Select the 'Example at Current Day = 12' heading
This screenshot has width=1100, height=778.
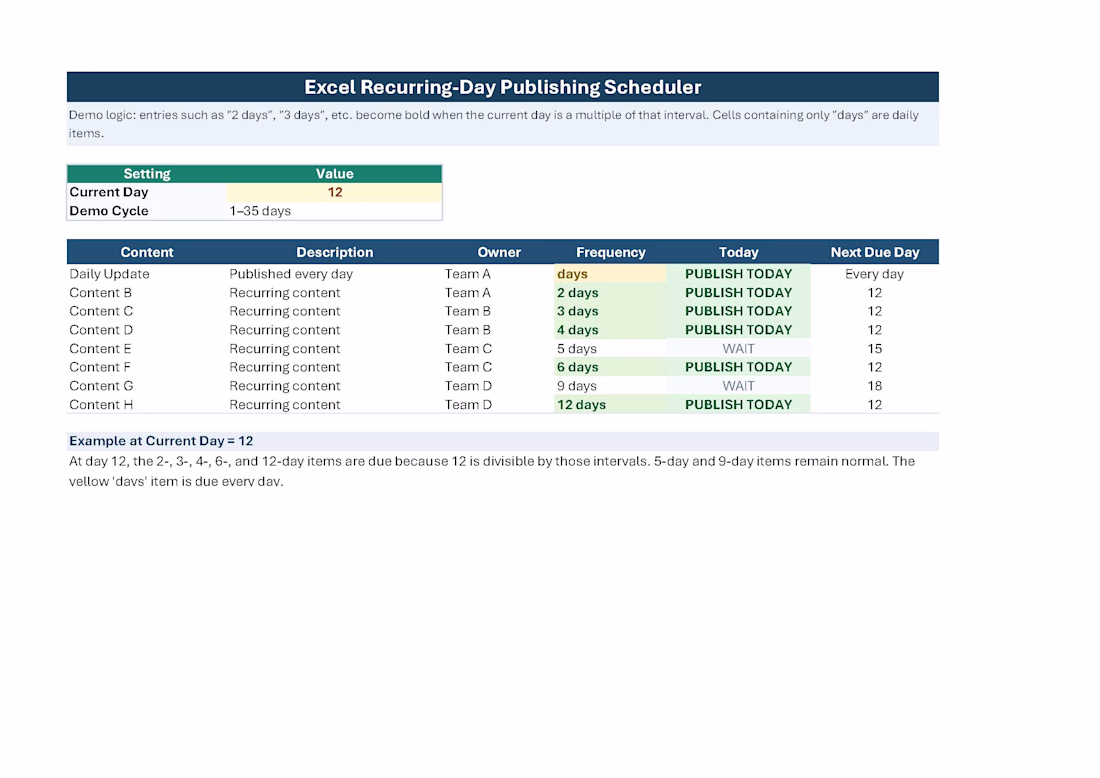[x=161, y=441]
